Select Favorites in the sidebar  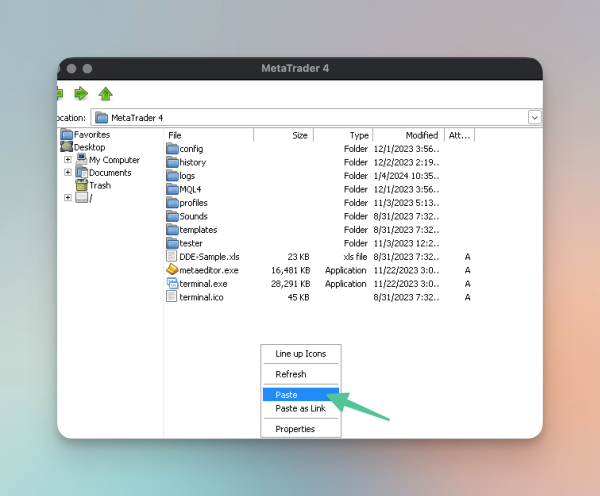coord(91,134)
